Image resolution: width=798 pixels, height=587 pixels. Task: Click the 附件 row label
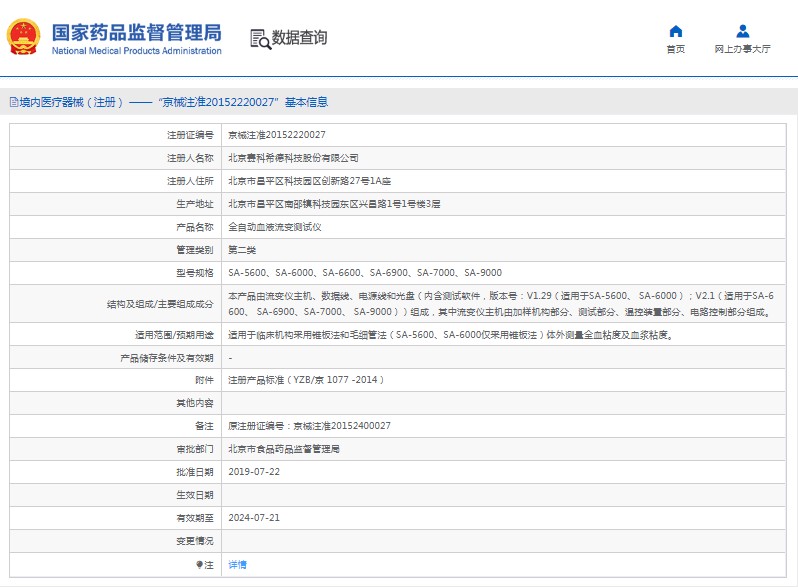[x=204, y=380]
